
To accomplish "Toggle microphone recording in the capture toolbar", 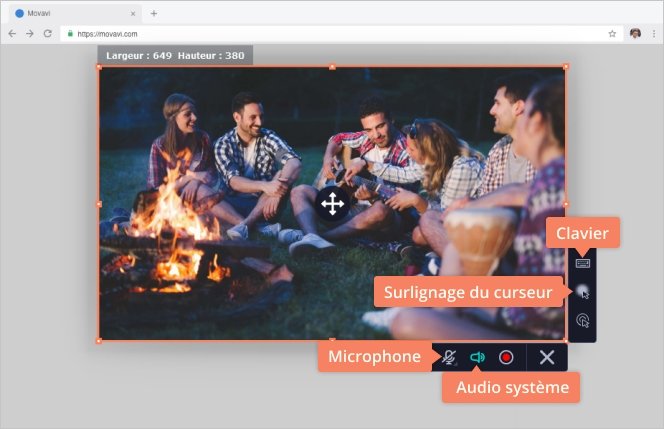I will pyautogui.click(x=449, y=357).
